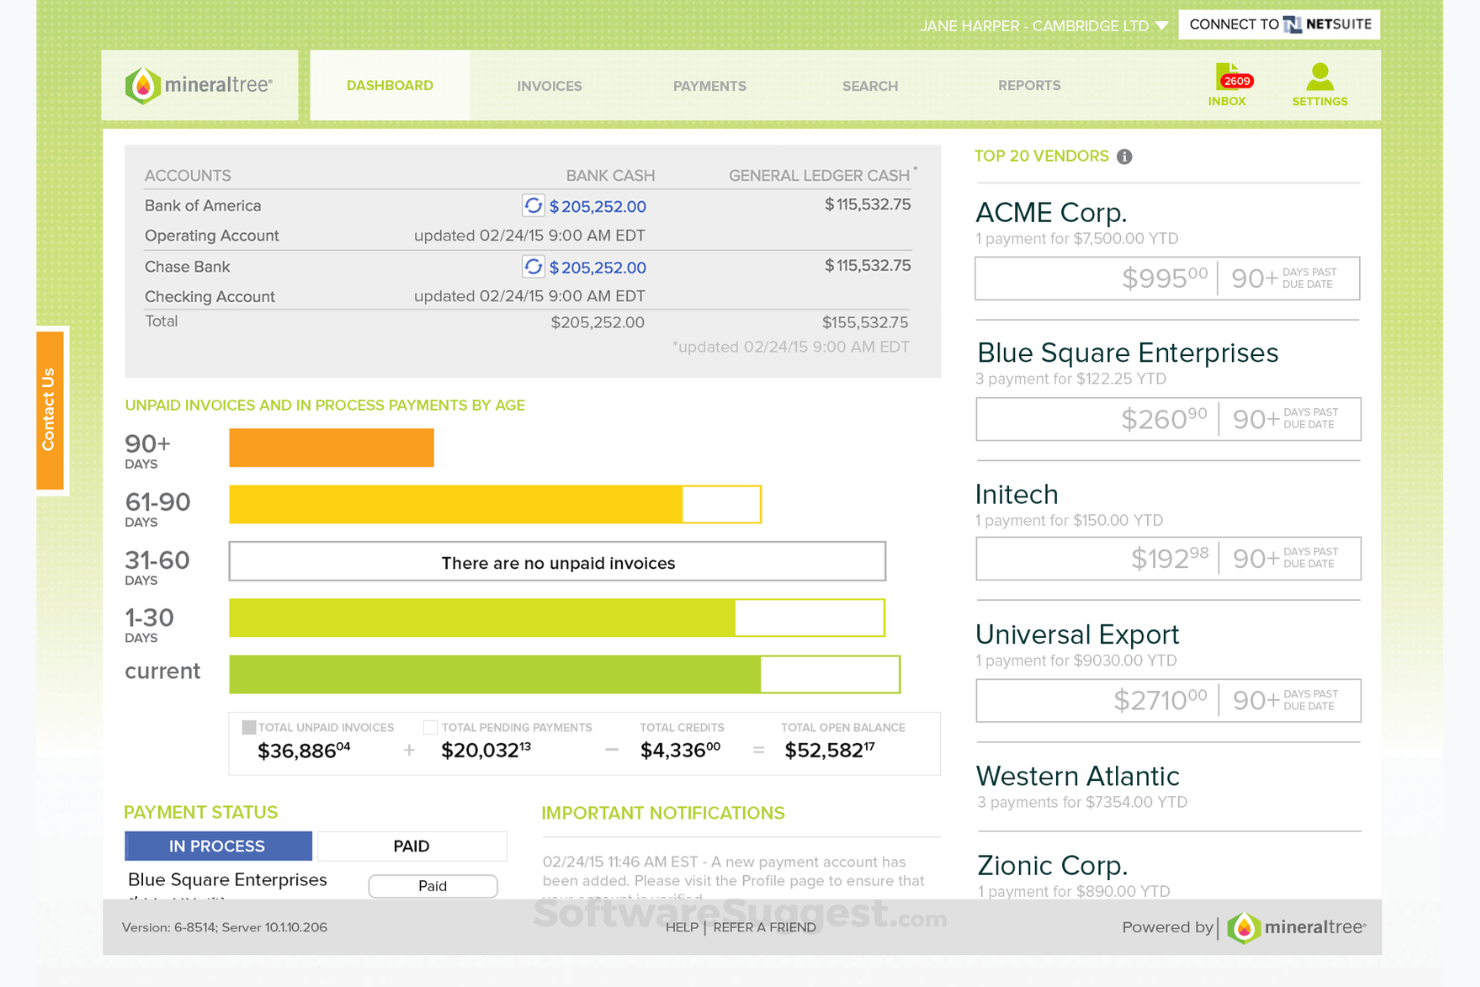Click the 'There are no unpaid invoices' bar
Image resolution: width=1480 pixels, height=987 pixels.
pyautogui.click(x=557, y=562)
